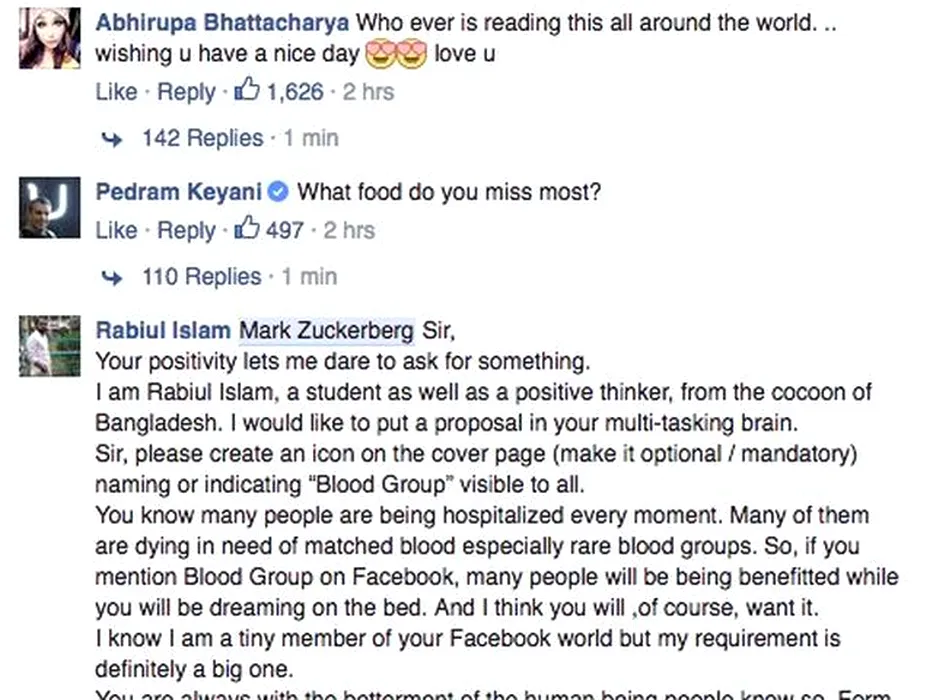This screenshot has height=700, width=933.
Task: Click verified badge next to Pedram Keyani
Action: [279, 192]
